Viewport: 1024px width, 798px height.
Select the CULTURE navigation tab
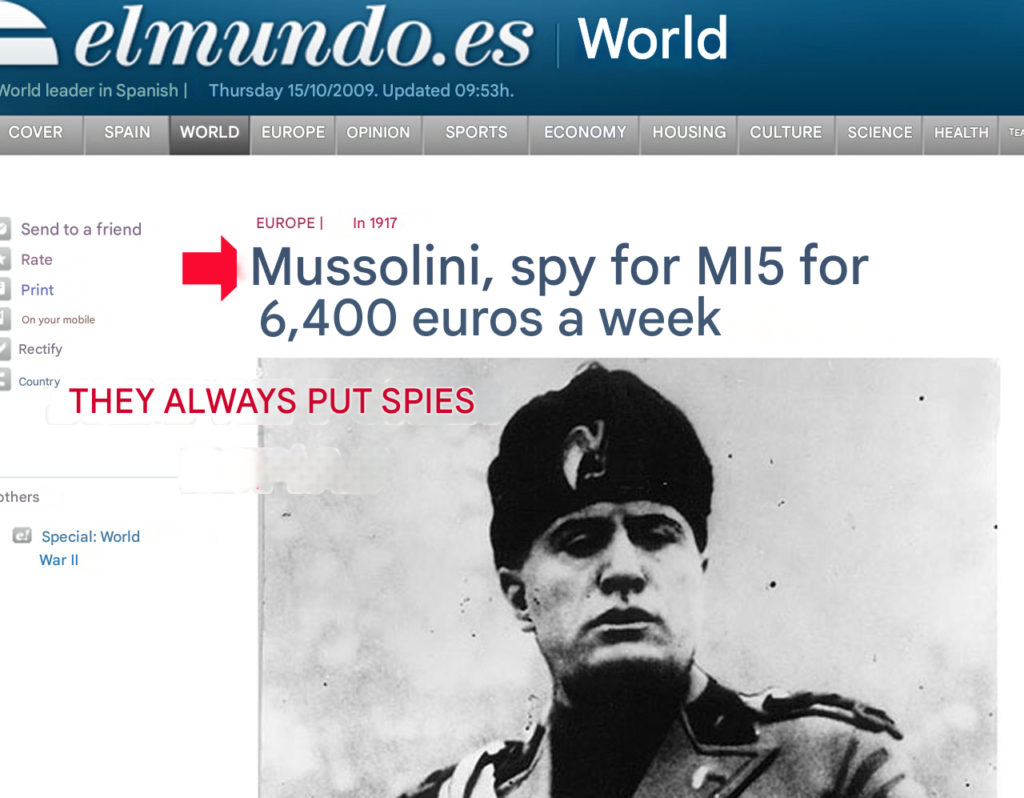point(786,133)
